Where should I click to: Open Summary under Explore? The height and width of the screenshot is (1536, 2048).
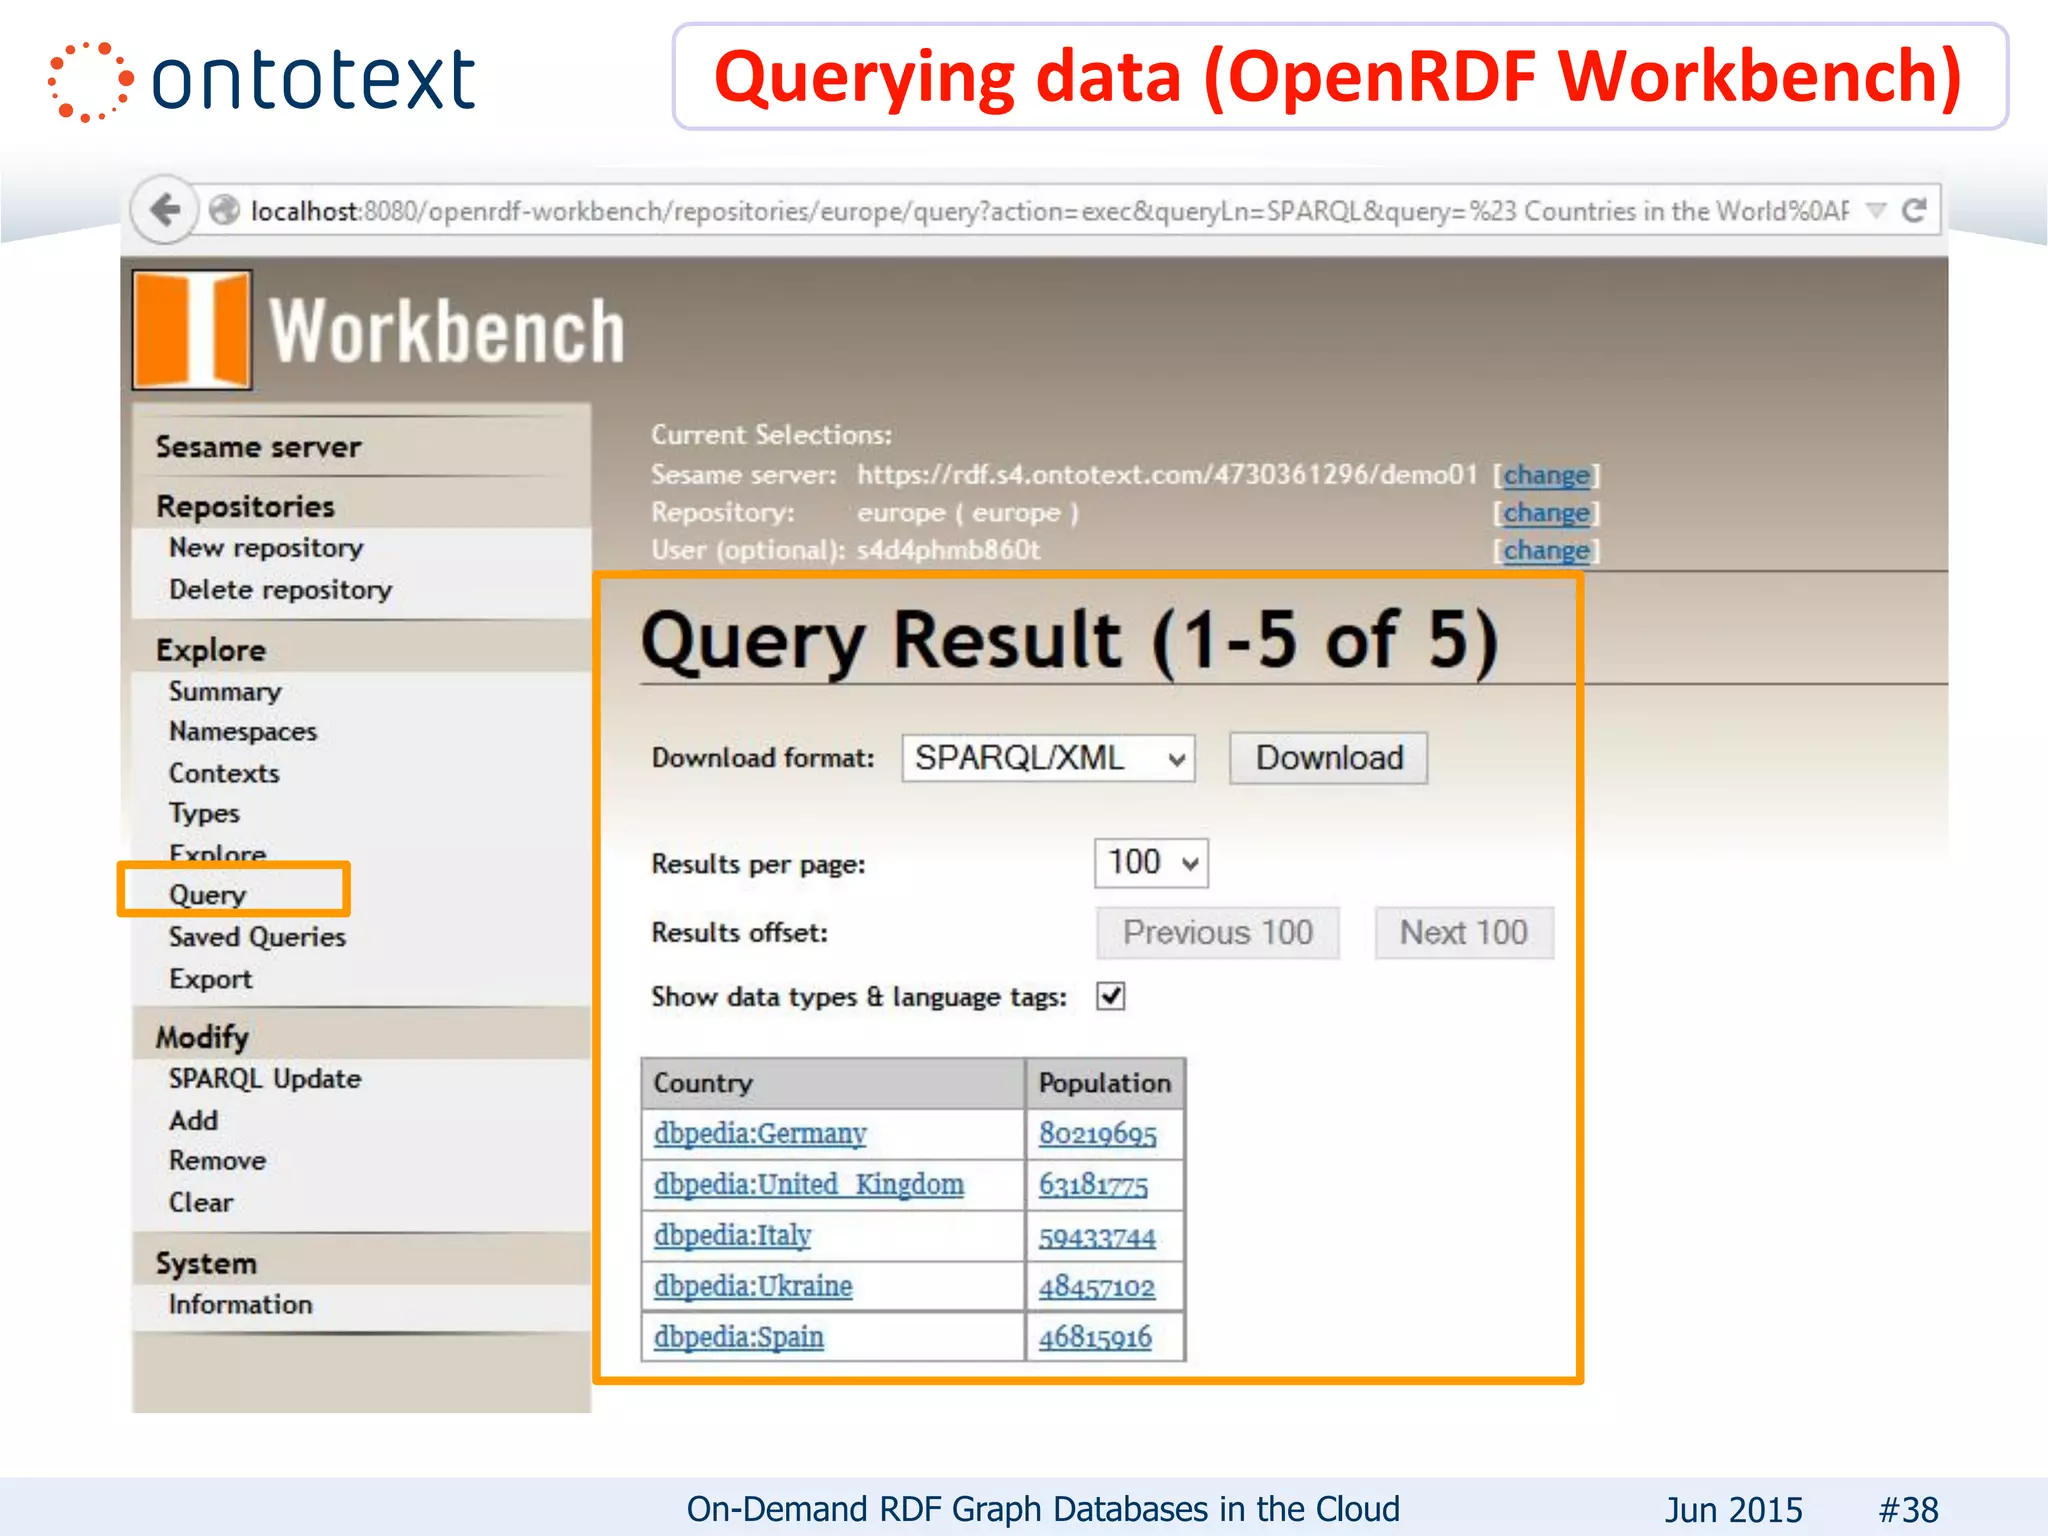pos(225,691)
